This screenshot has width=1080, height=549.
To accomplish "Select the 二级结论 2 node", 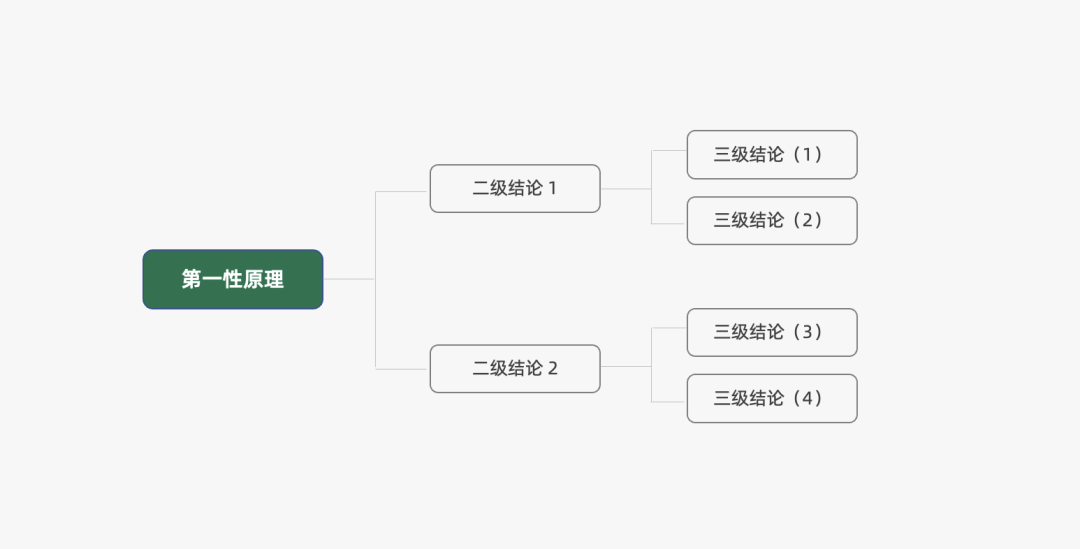I will (x=514, y=368).
